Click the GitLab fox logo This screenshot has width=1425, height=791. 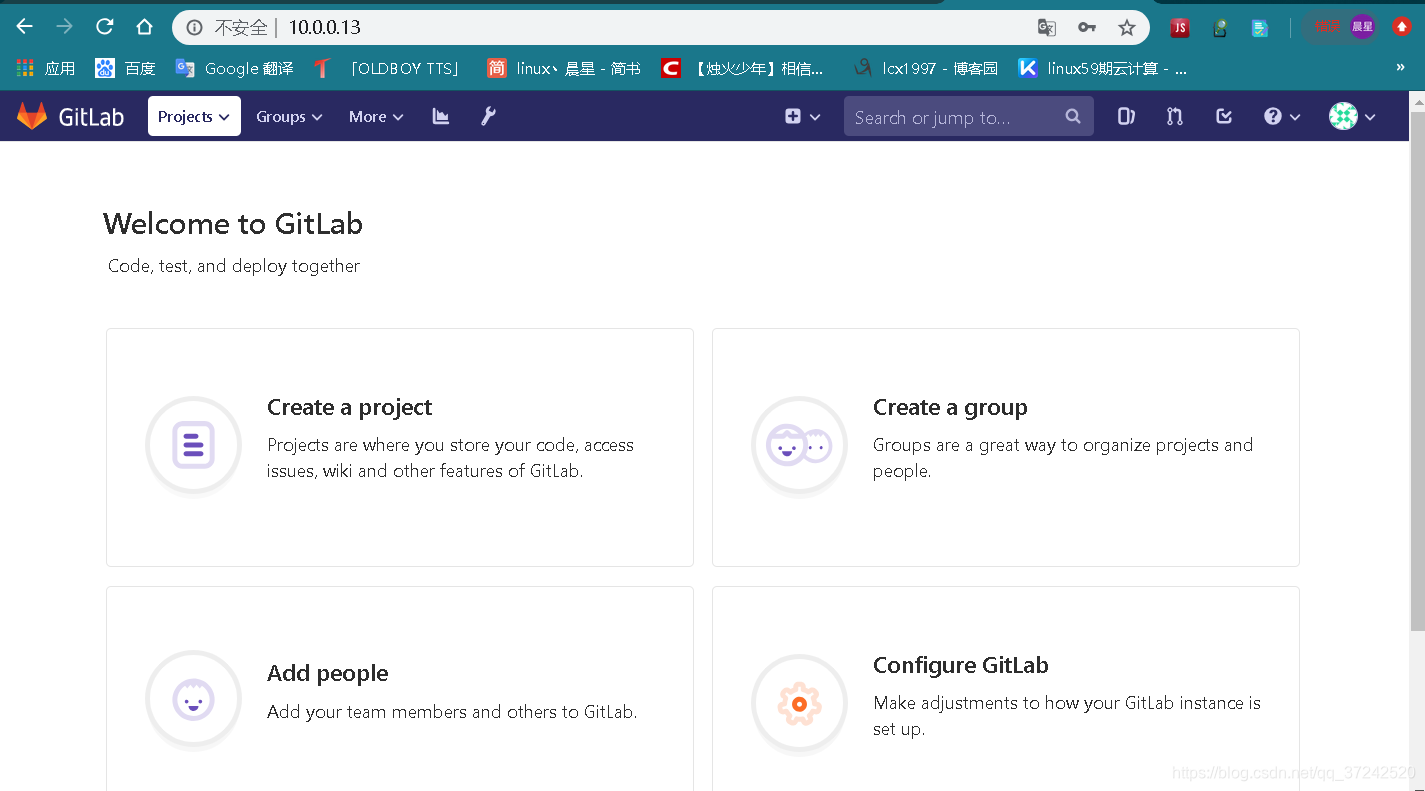pyautogui.click(x=32, y=116)
